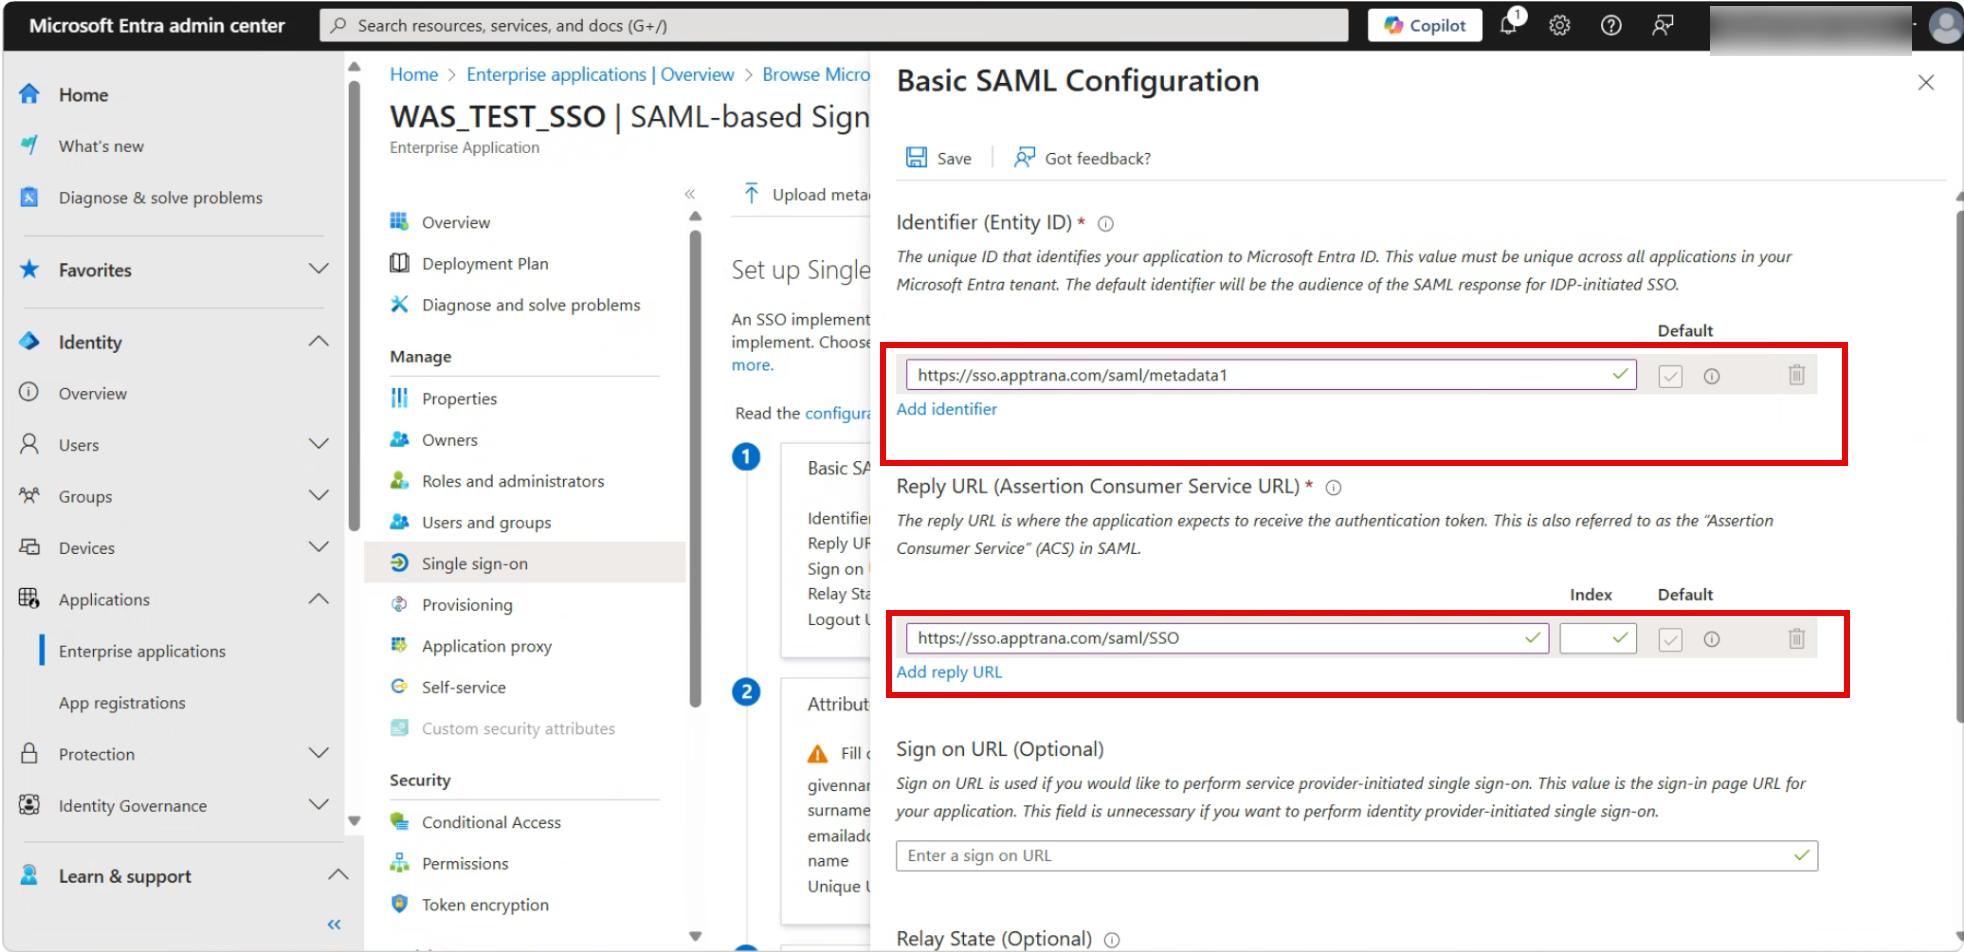Open the configuration guide link
The image size is (1964, 952).
click(838, 413)
